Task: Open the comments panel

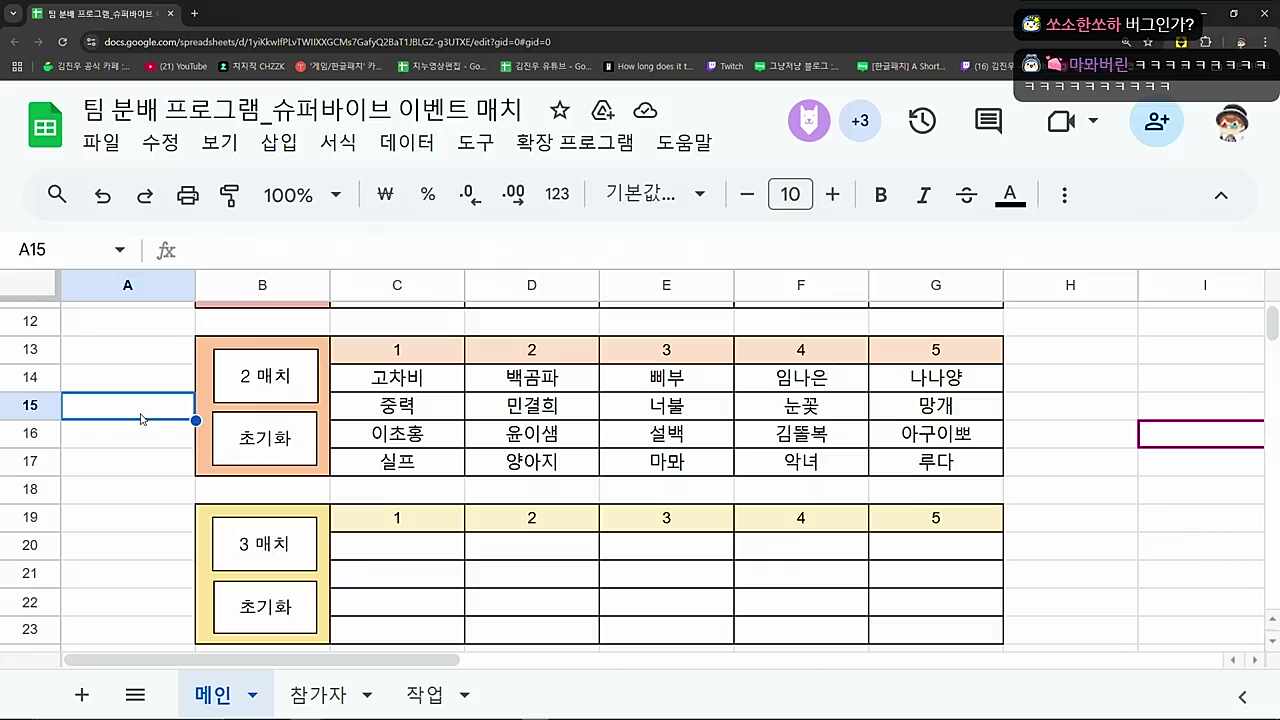Action: pyautogui.click(x=989, y=121)
